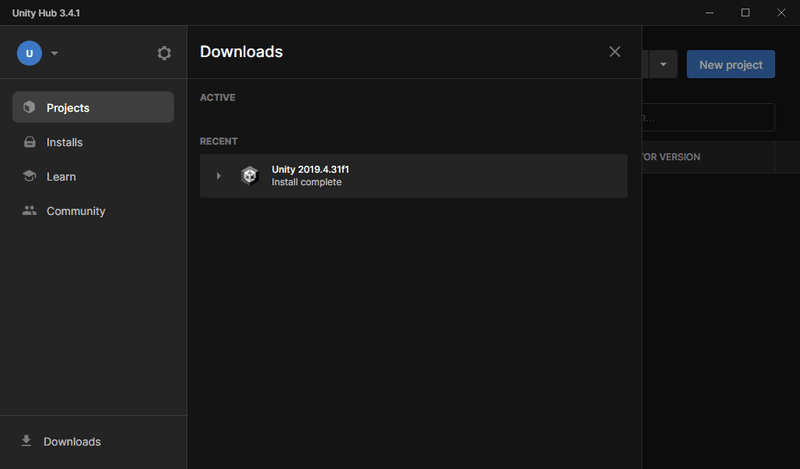Click the Install complete status text

306,182
